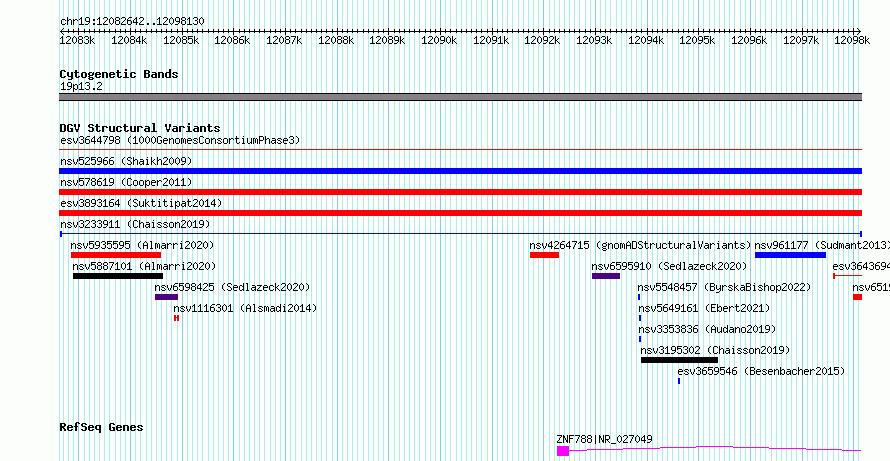
Task: Click the 12083k ruler tick label
Action: (77, 40)
